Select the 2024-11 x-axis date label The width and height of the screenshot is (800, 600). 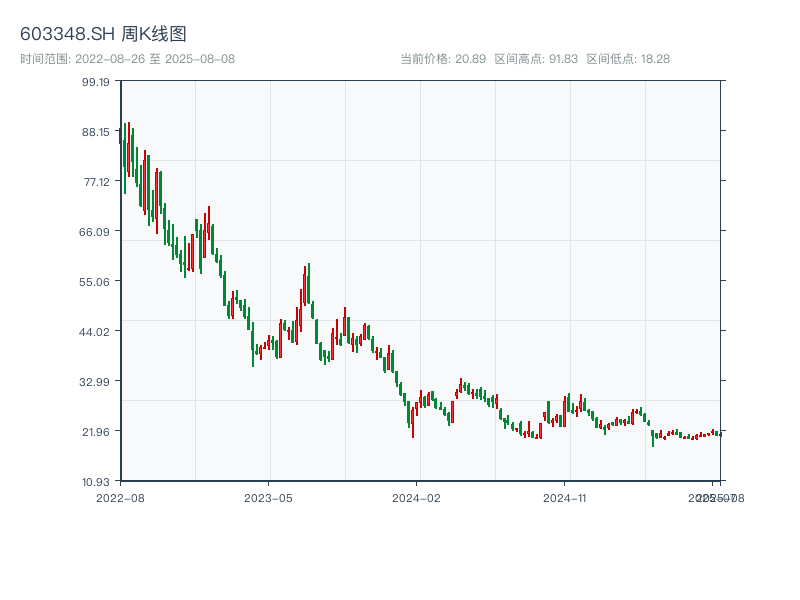pyautogui.click(x=565, y=497)
